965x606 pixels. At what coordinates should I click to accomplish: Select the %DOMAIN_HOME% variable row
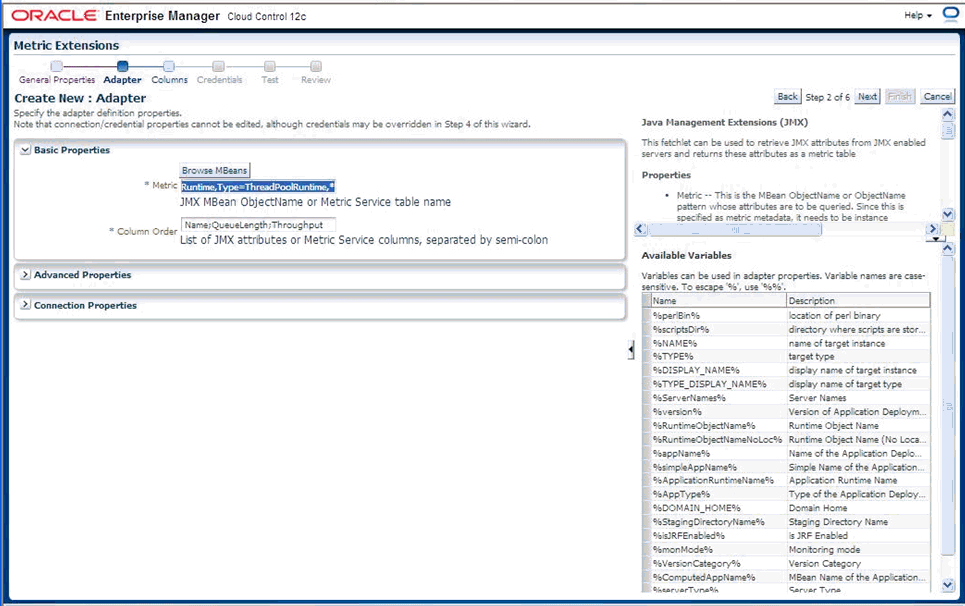pyautogui.click(x=786, y=508)
